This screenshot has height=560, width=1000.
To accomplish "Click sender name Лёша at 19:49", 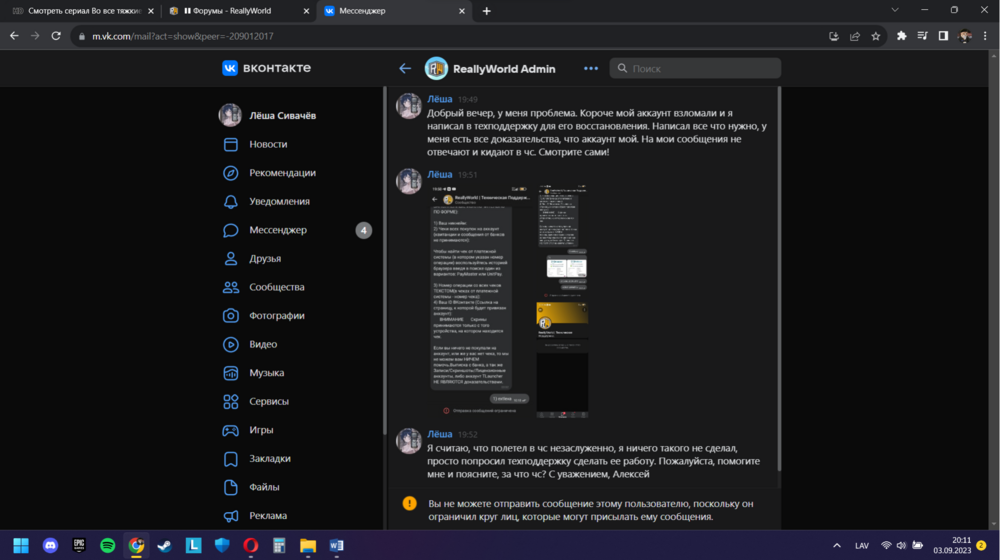I will click(x=439, y=99).
